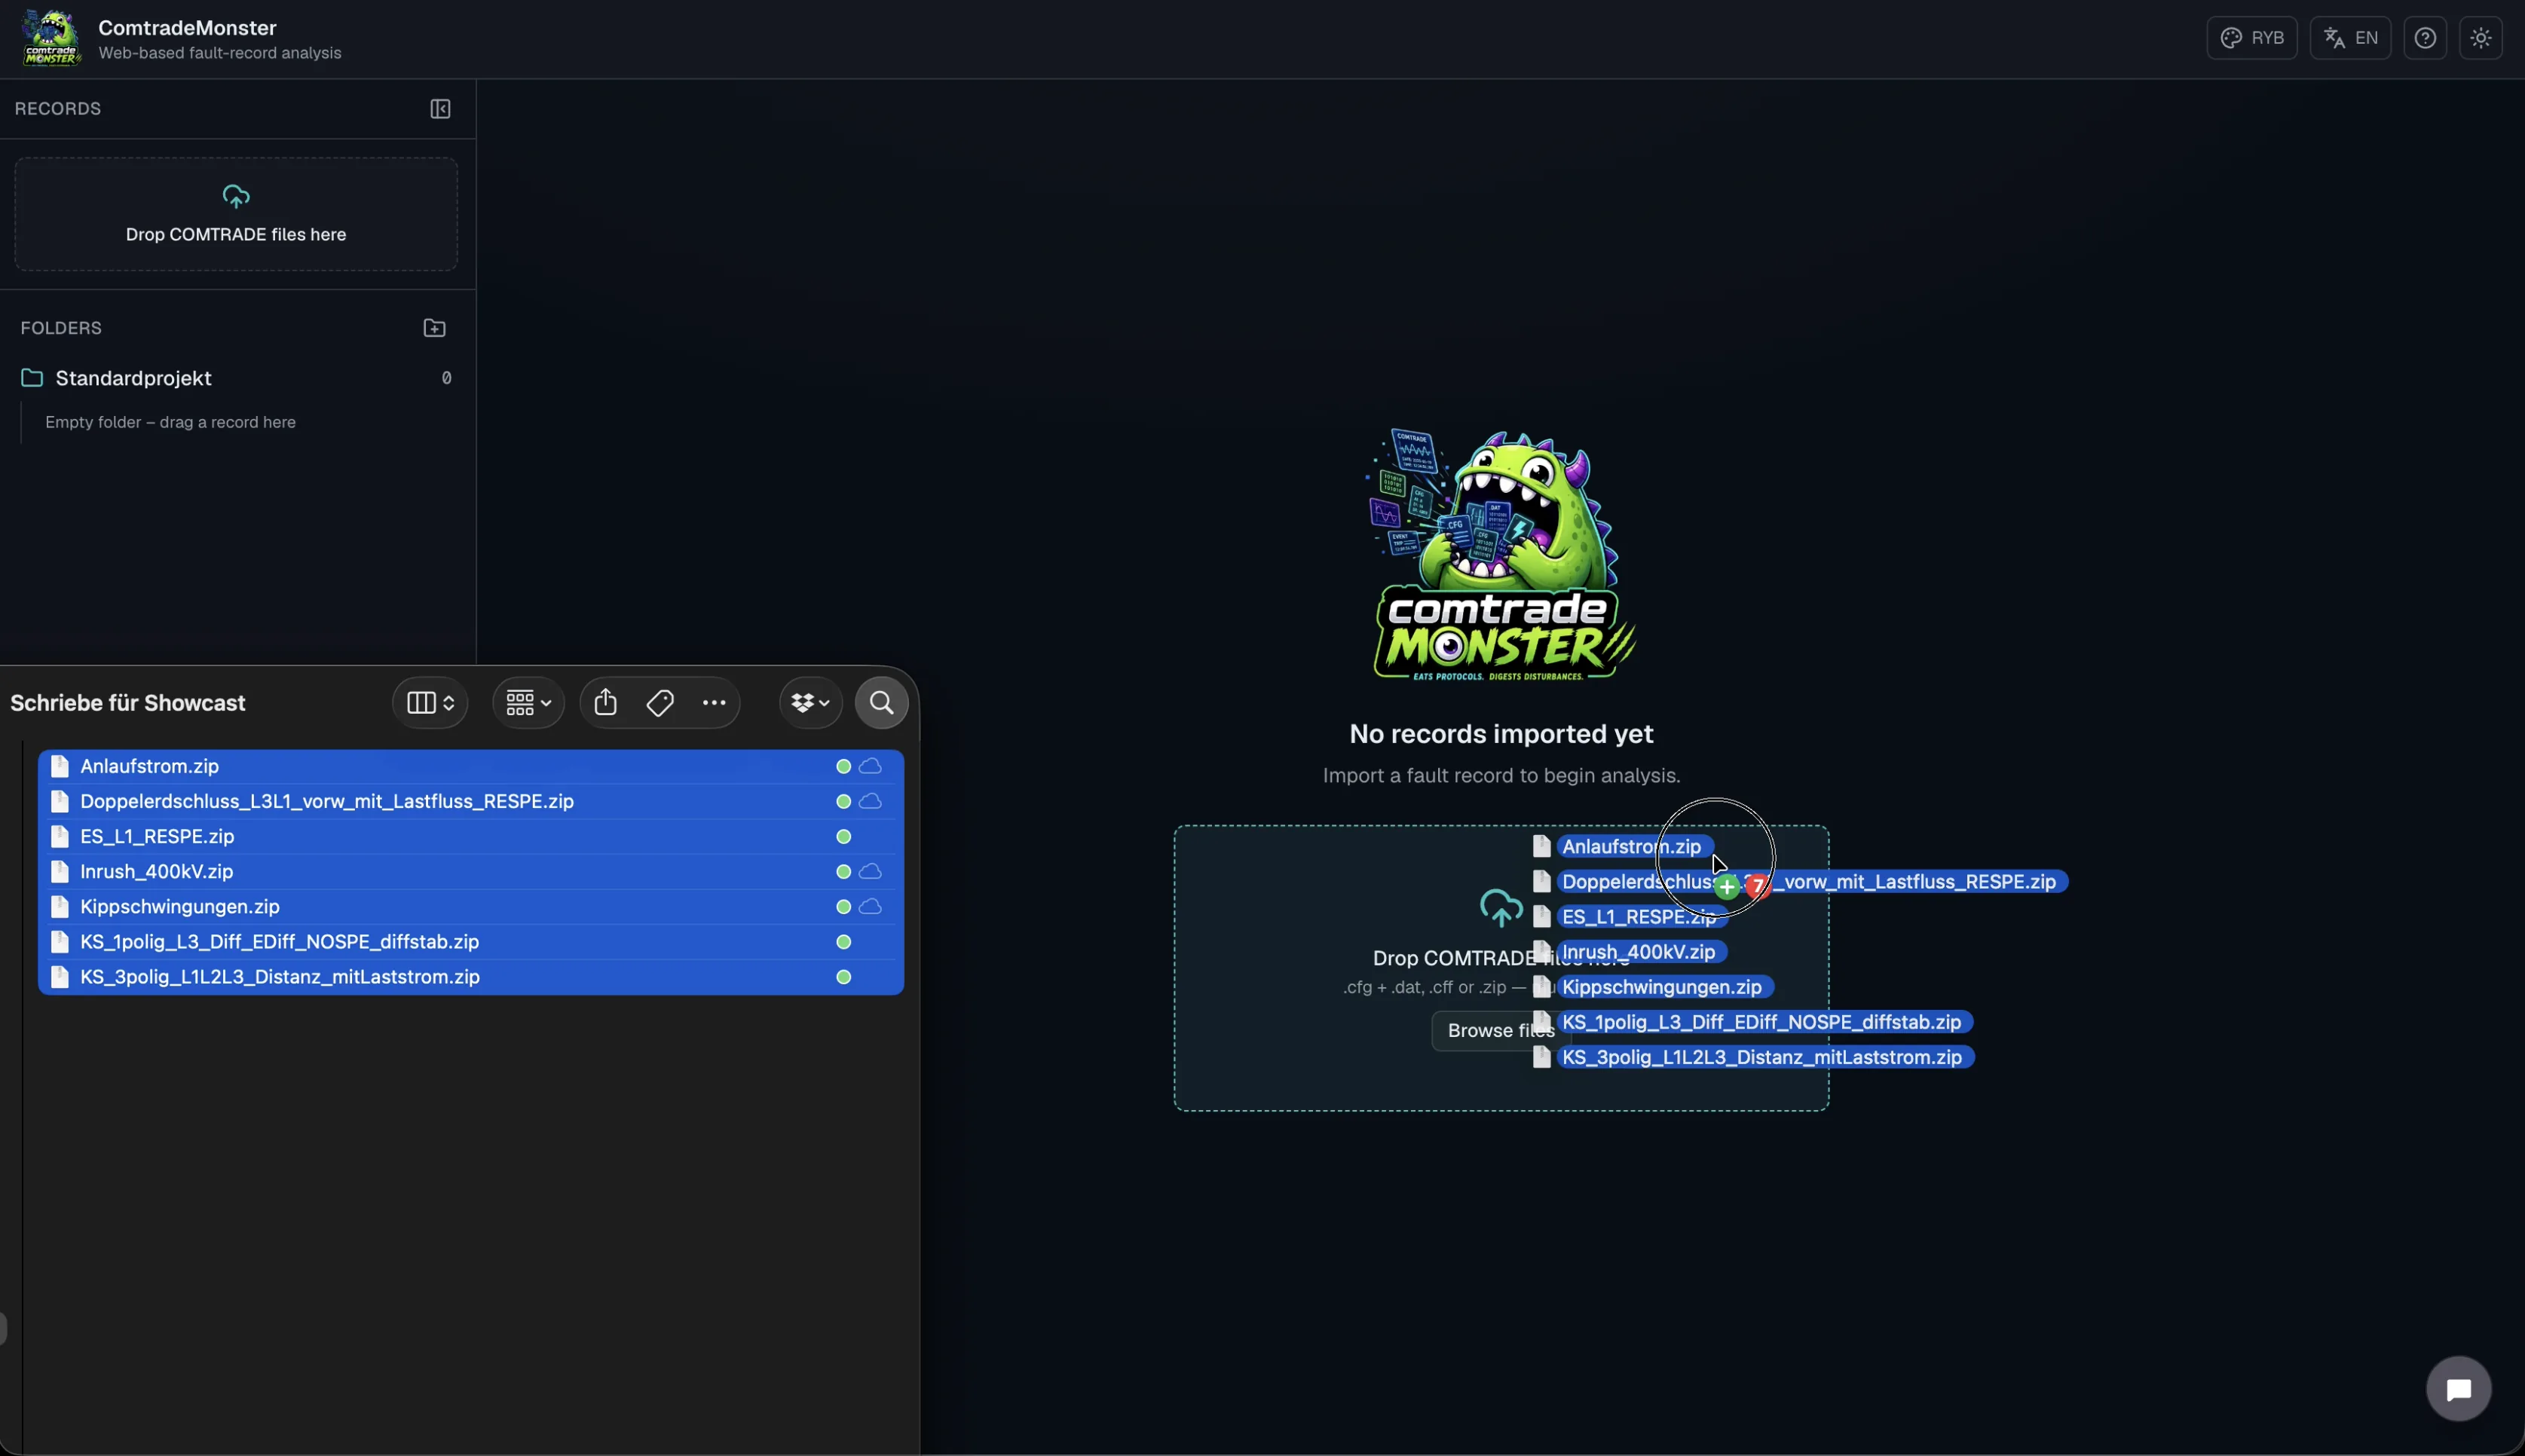Click the Finder Tags icon

pyautogui.click(x=660, y=703)
